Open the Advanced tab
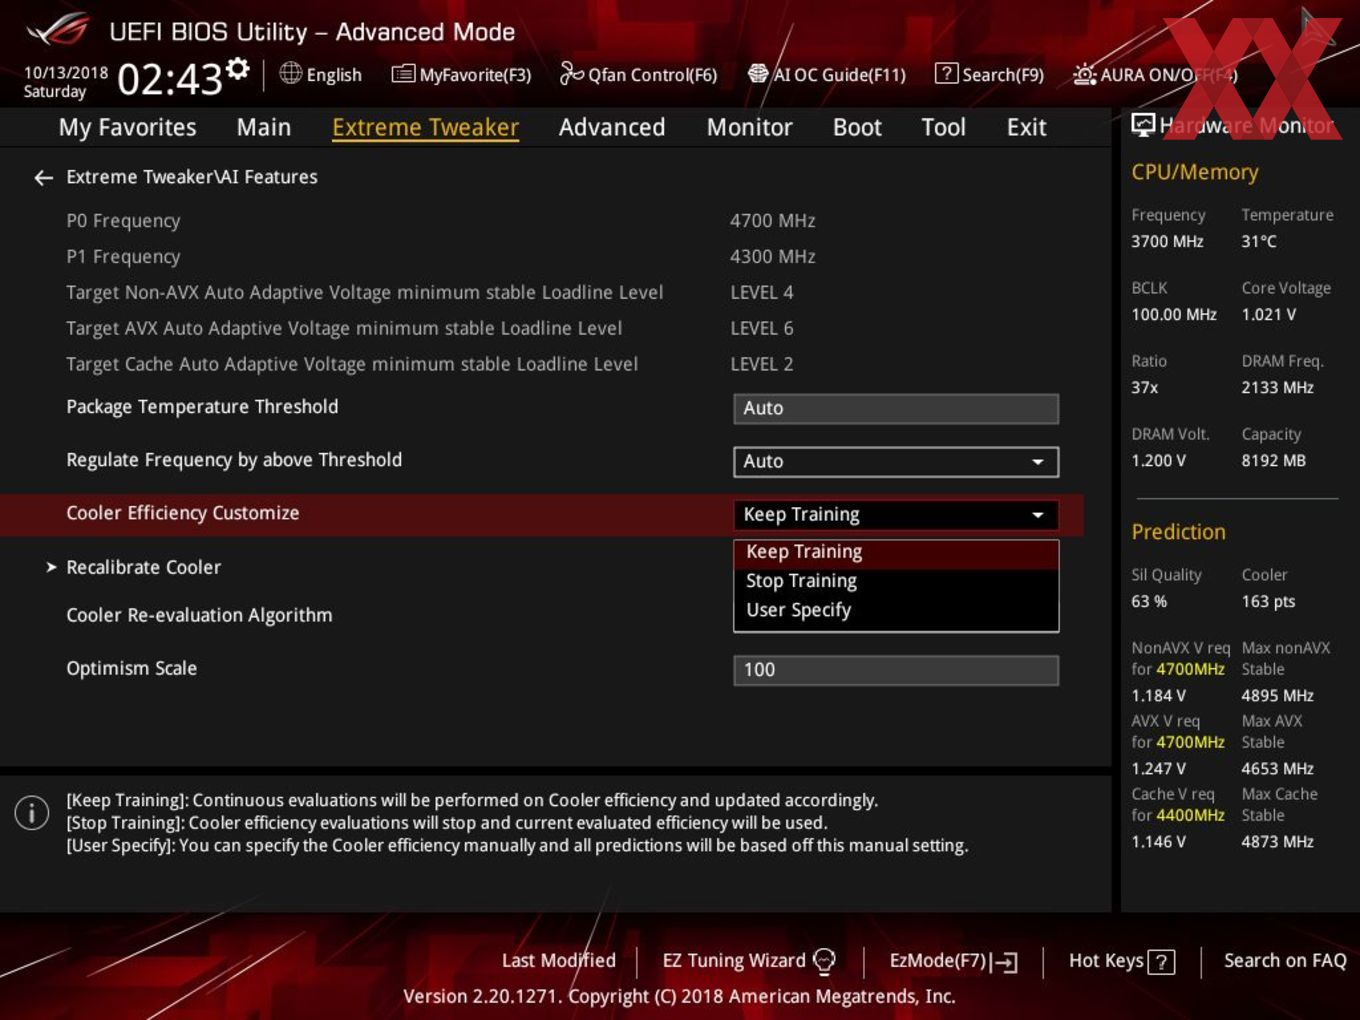 [612, 127]
